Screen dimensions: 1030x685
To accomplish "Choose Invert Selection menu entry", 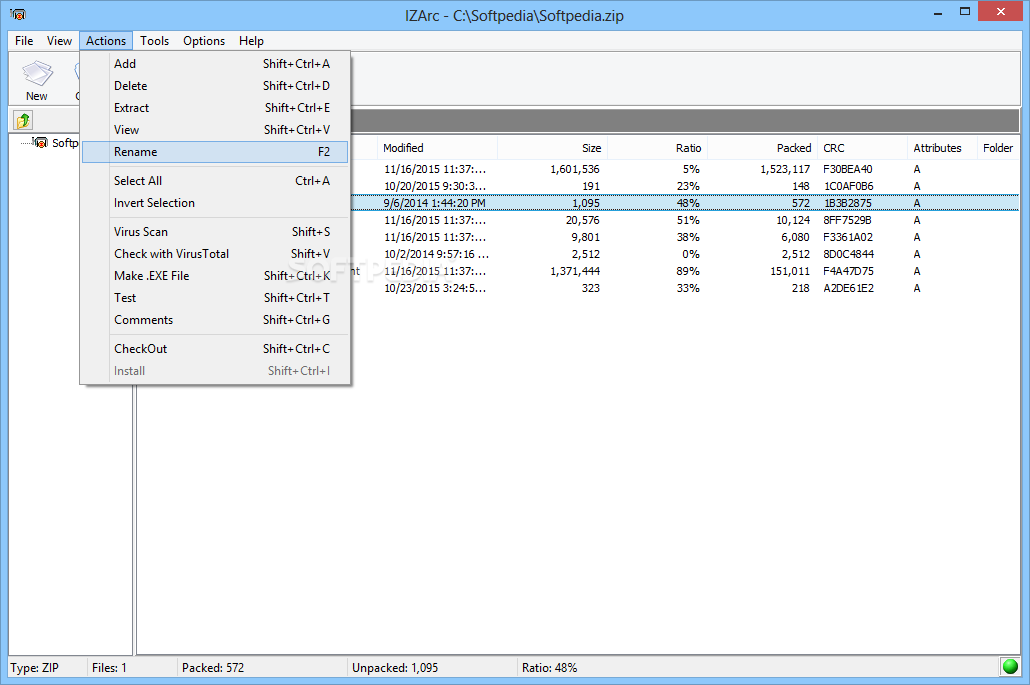I will pos(215,203).
